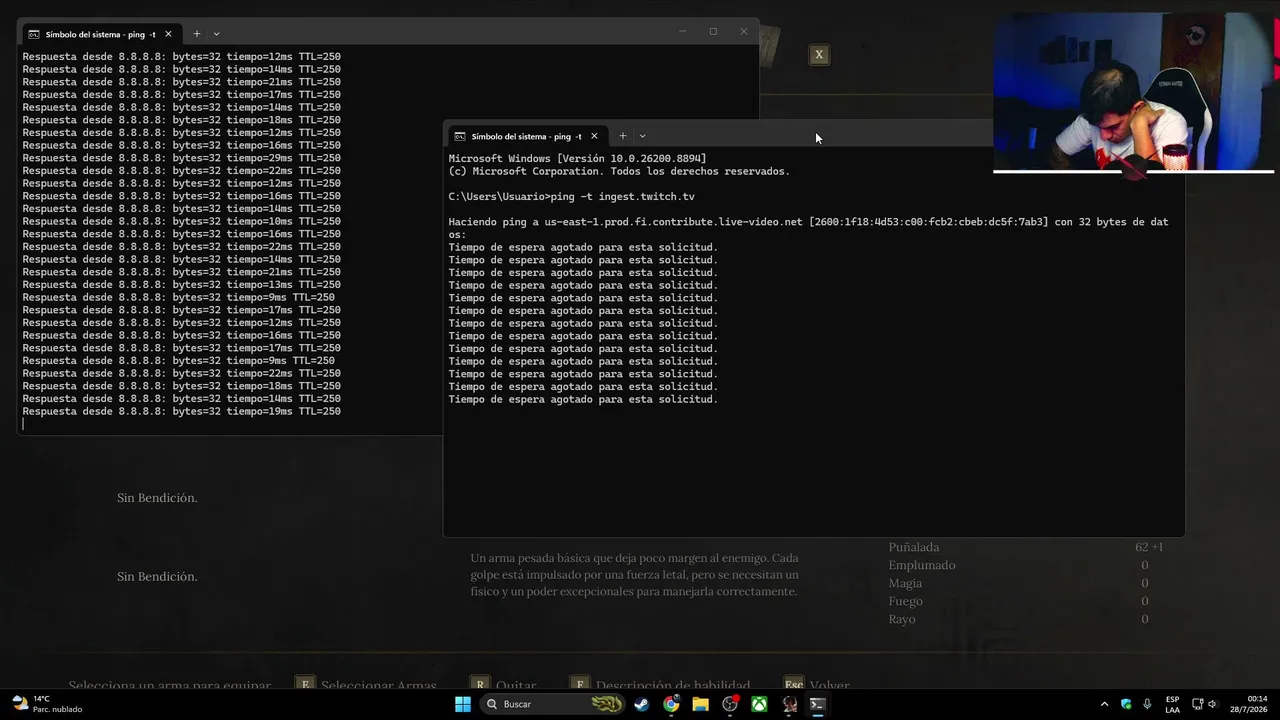Click the game's X button above the terminal
The image size is (1280, 720).
tap(819, 55)
